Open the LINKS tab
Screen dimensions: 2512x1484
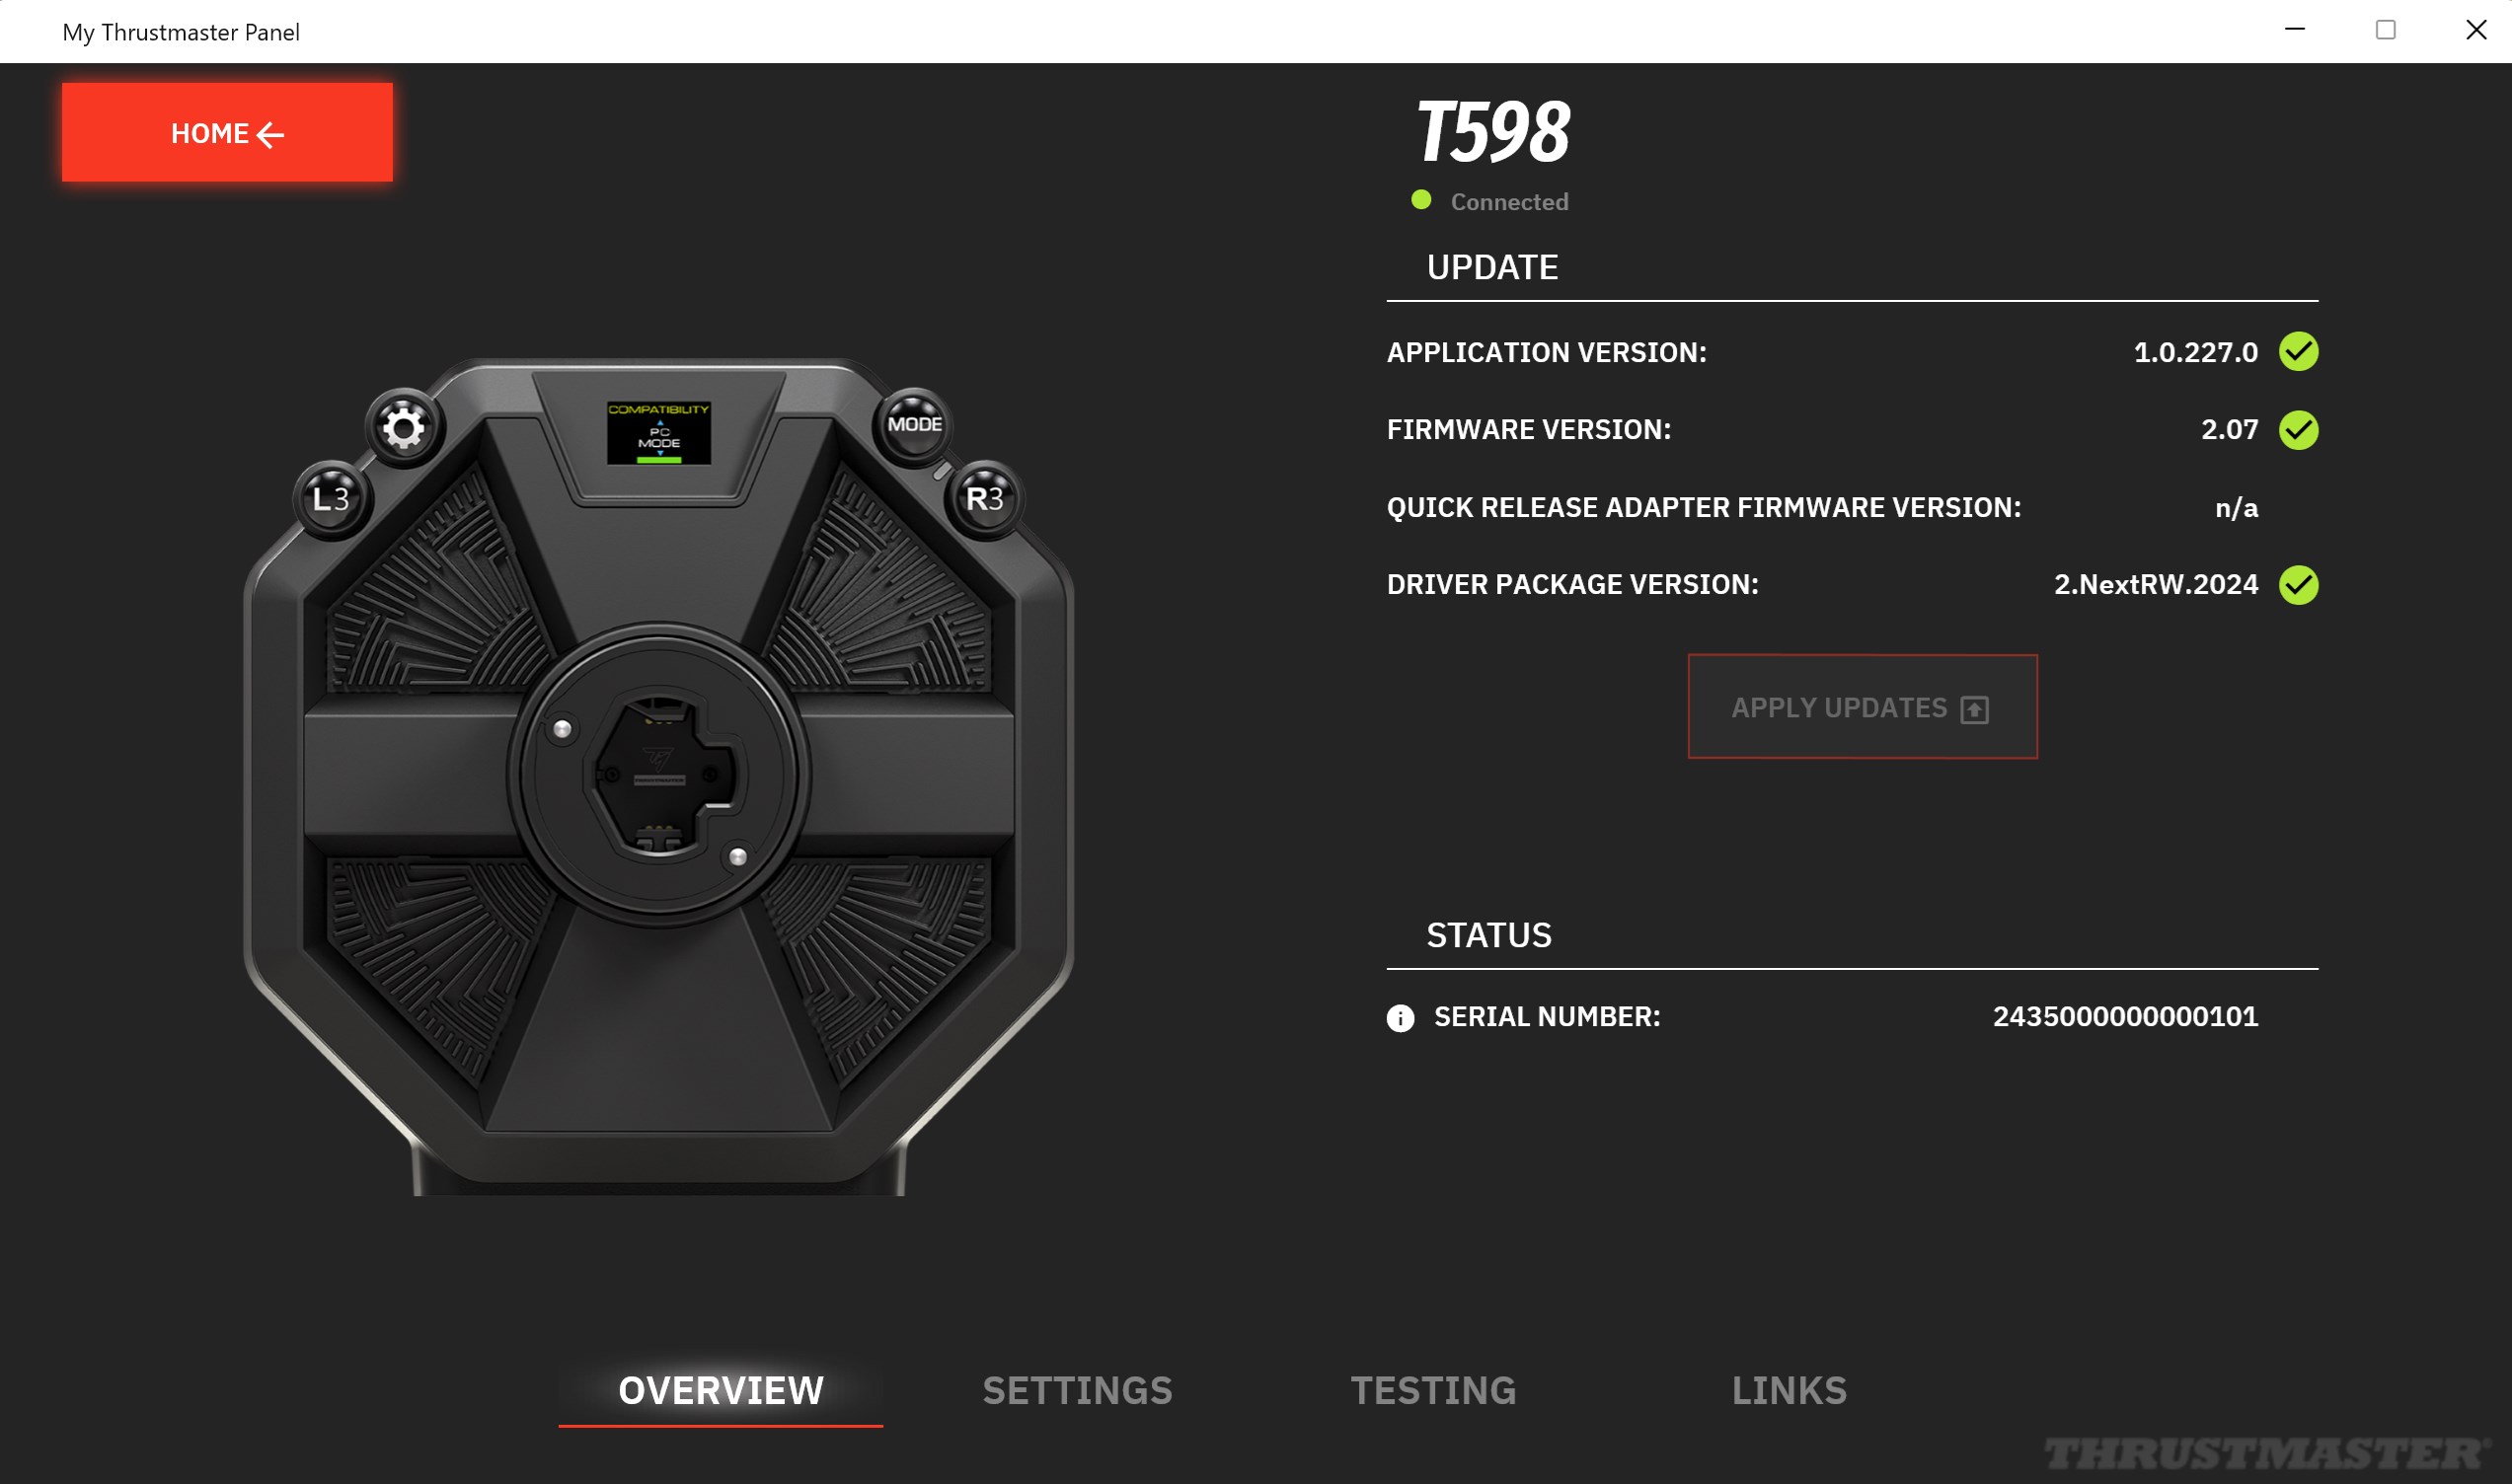(x=1789, y=1391)
